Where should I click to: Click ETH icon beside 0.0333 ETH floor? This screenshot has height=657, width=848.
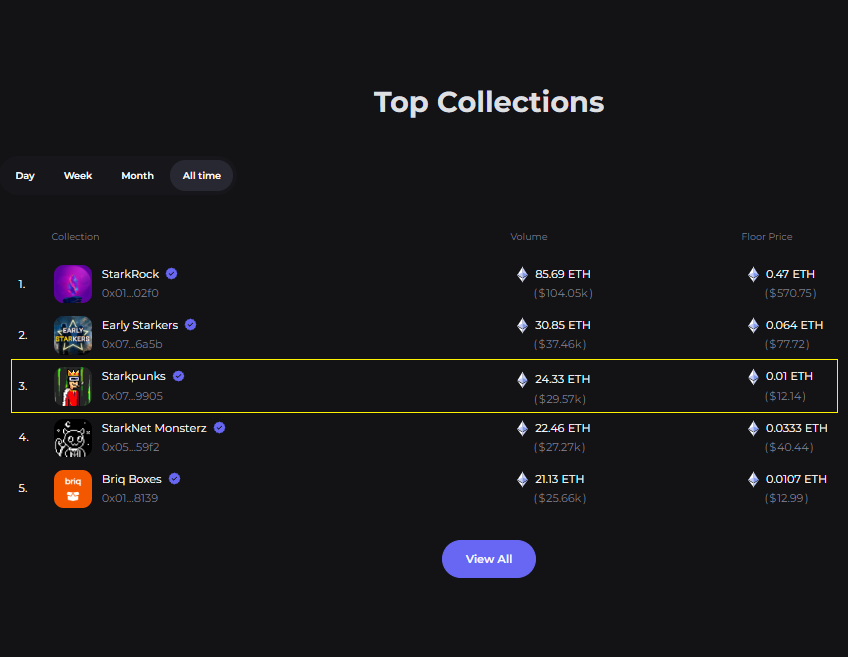[x=753, y=428]
